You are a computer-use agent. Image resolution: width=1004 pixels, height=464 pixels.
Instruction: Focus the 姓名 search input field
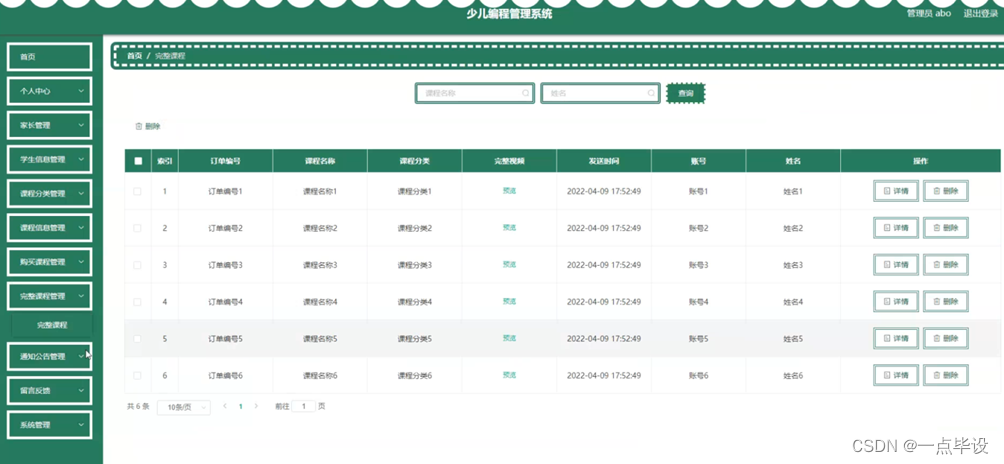point(600,93)
